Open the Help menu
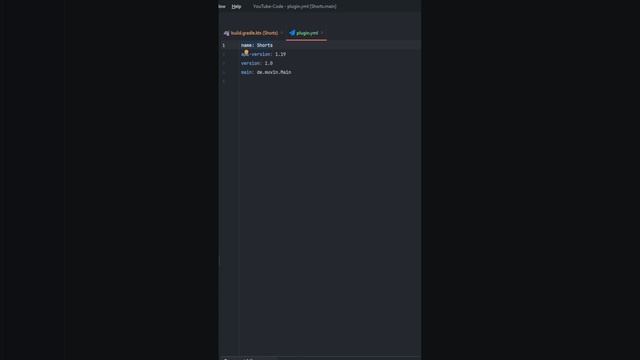 tap(236, 7)
